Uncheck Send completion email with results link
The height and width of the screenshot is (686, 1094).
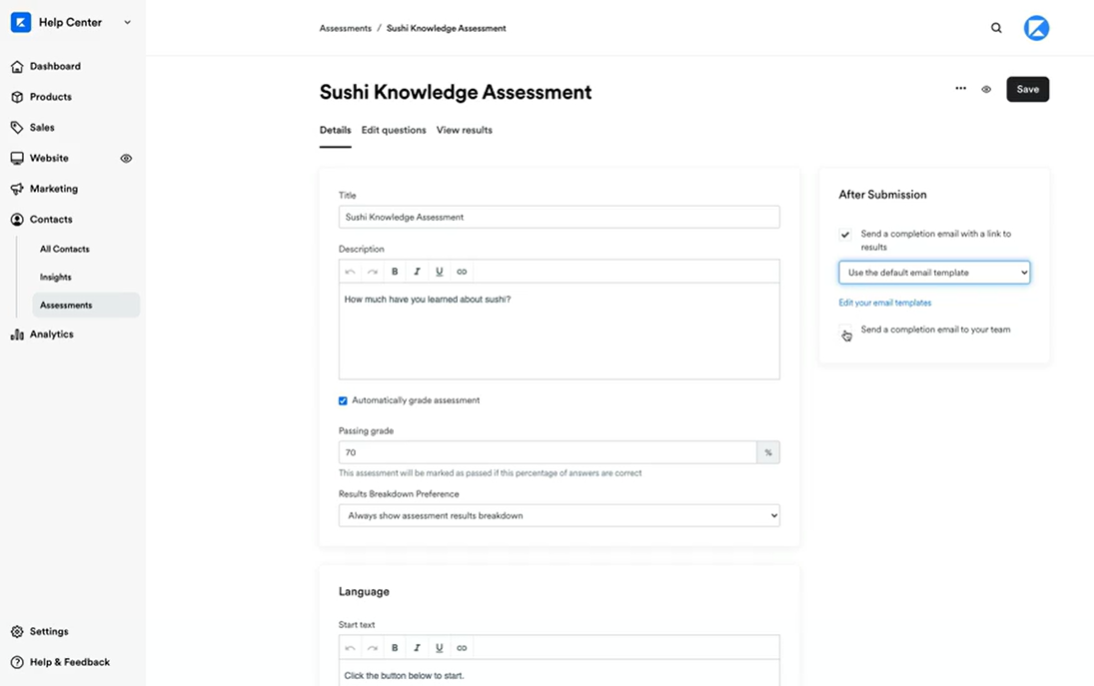pyautogui.click(x=845, y=235)
